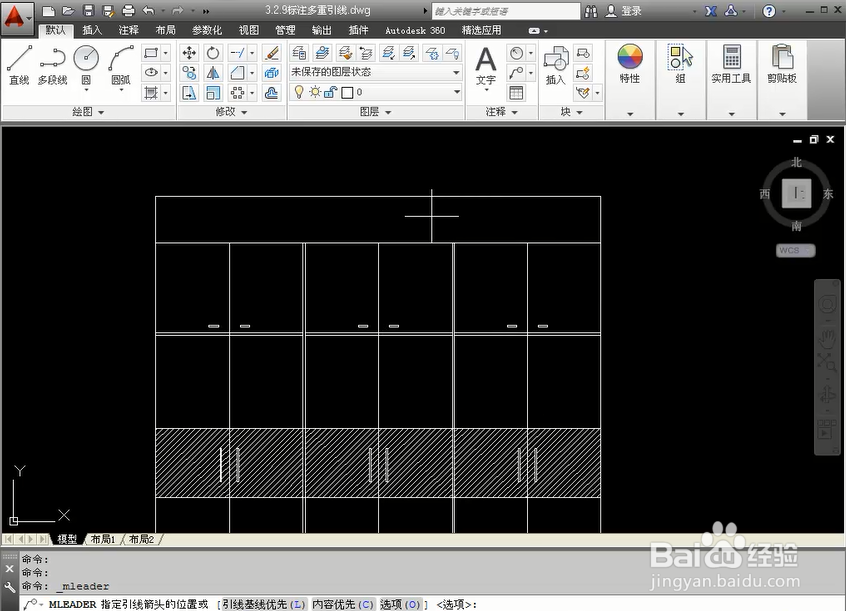Choose 选项(O) command option
The image size is (846, 611).
[x=400, y=604]
